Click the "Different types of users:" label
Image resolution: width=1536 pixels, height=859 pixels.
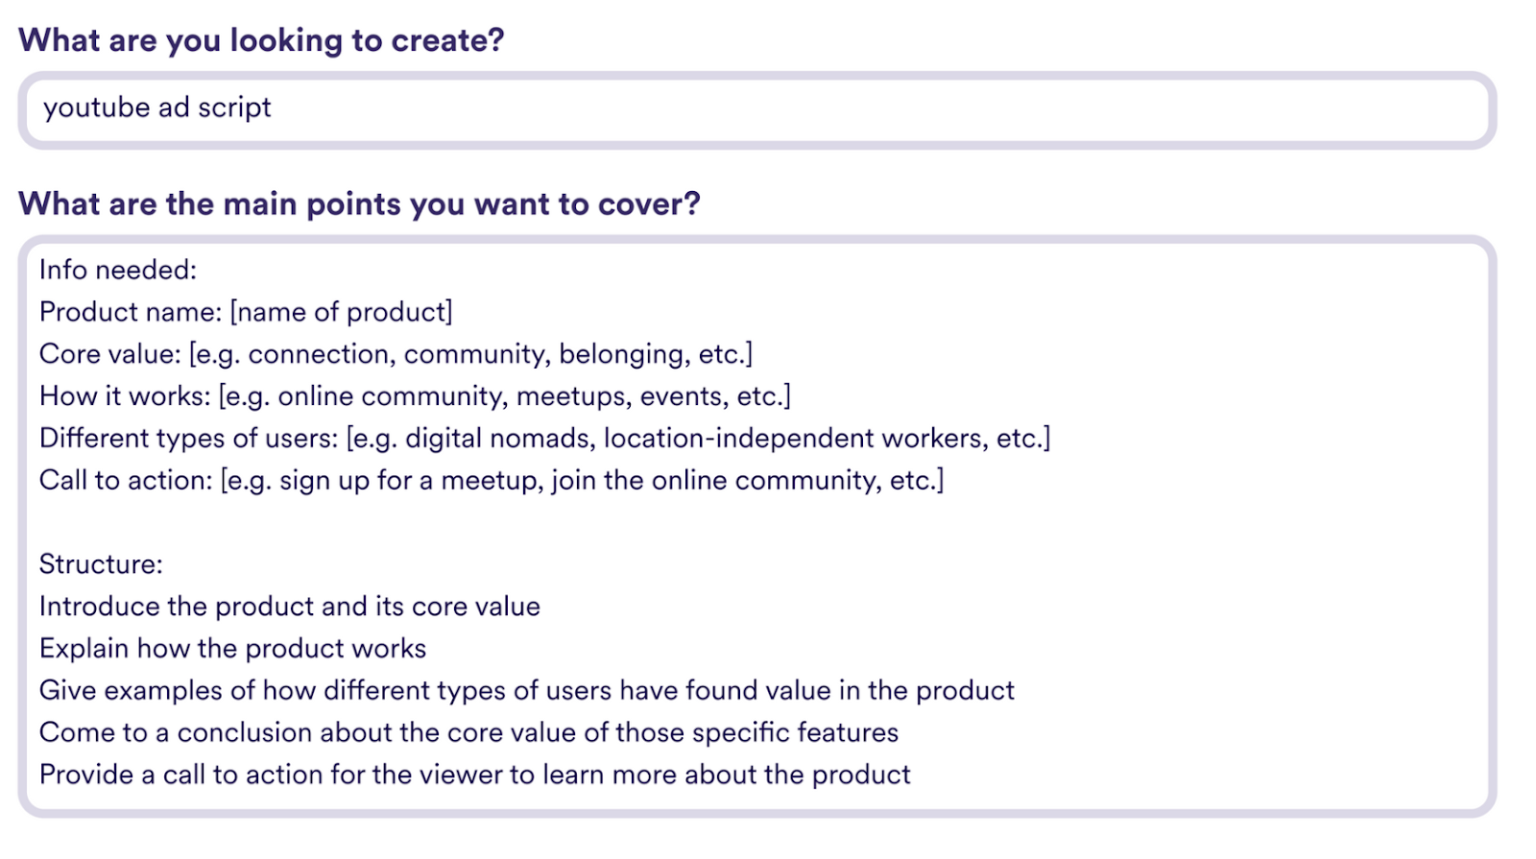(x=189, y=438)
